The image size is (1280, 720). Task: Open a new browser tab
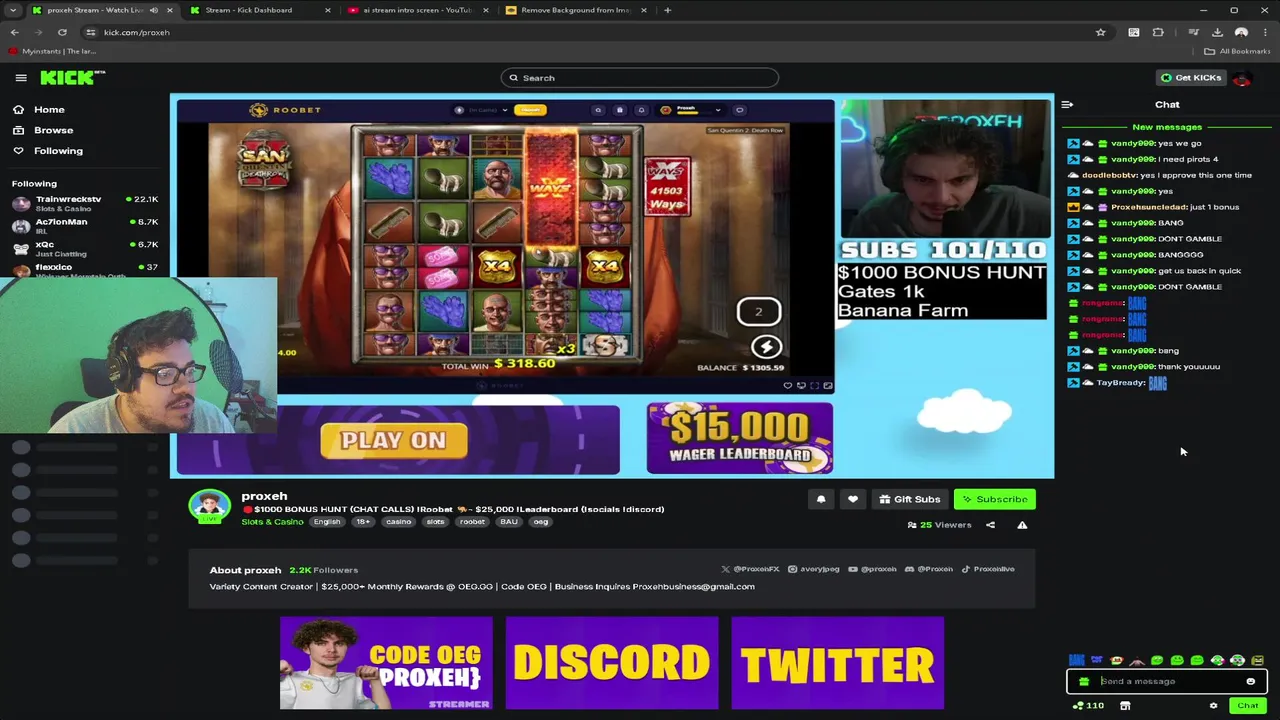click(668, 10)
